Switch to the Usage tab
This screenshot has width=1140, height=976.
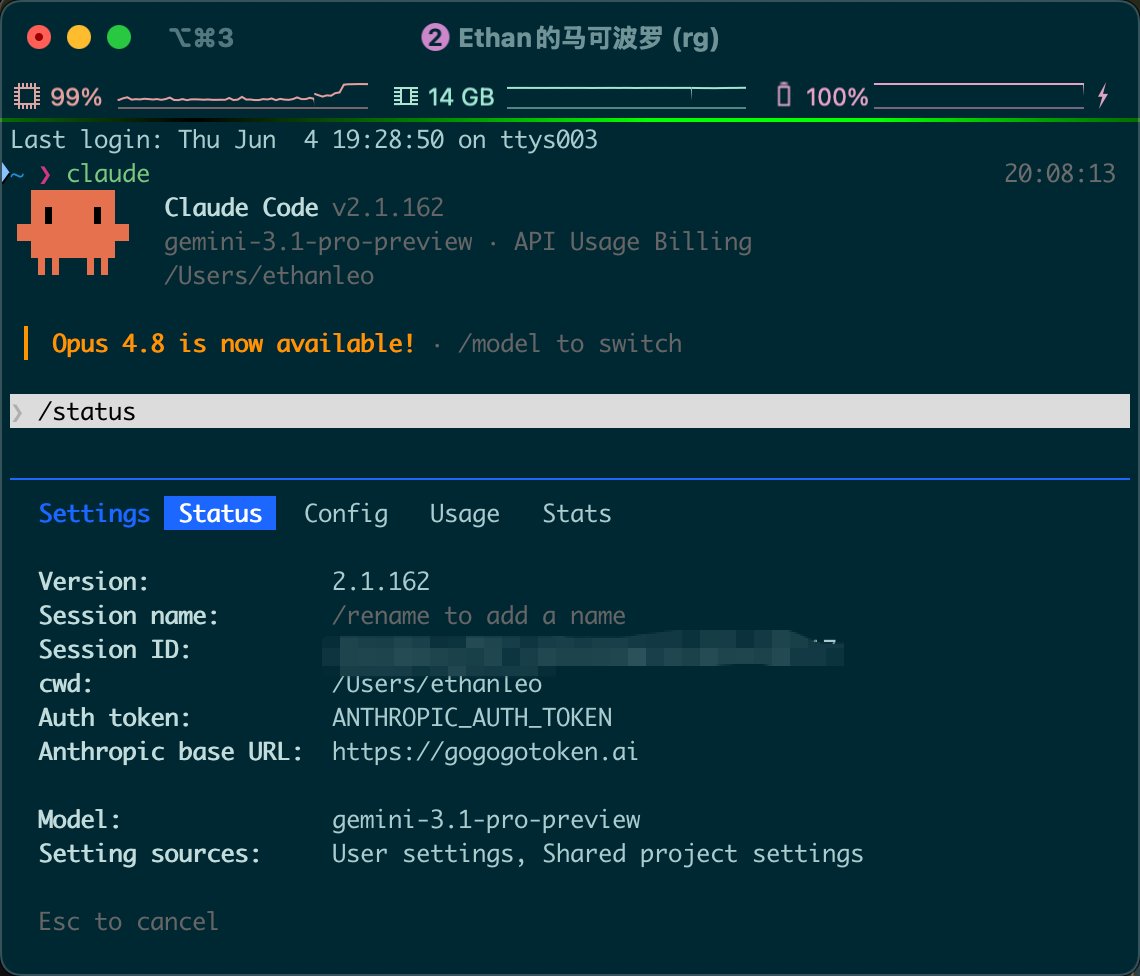click(x=465, y=513)
